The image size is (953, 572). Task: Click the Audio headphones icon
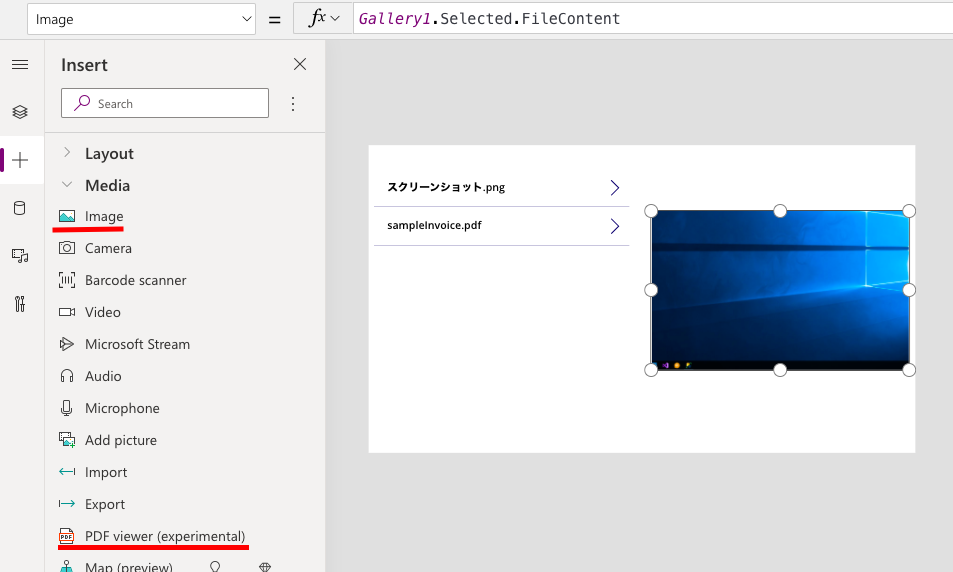[67, 376]
